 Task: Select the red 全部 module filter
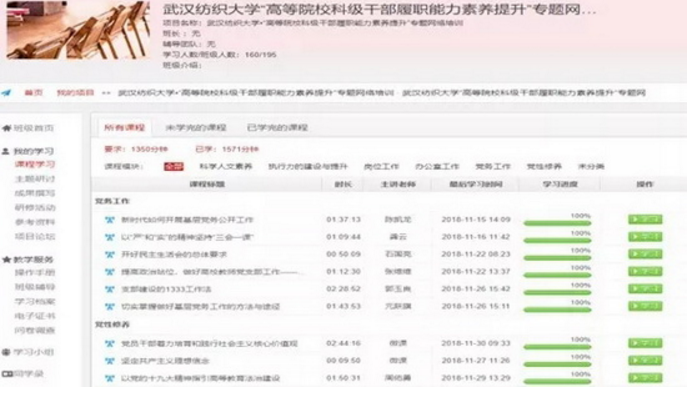pyautogui.click(x=174, y=167)
